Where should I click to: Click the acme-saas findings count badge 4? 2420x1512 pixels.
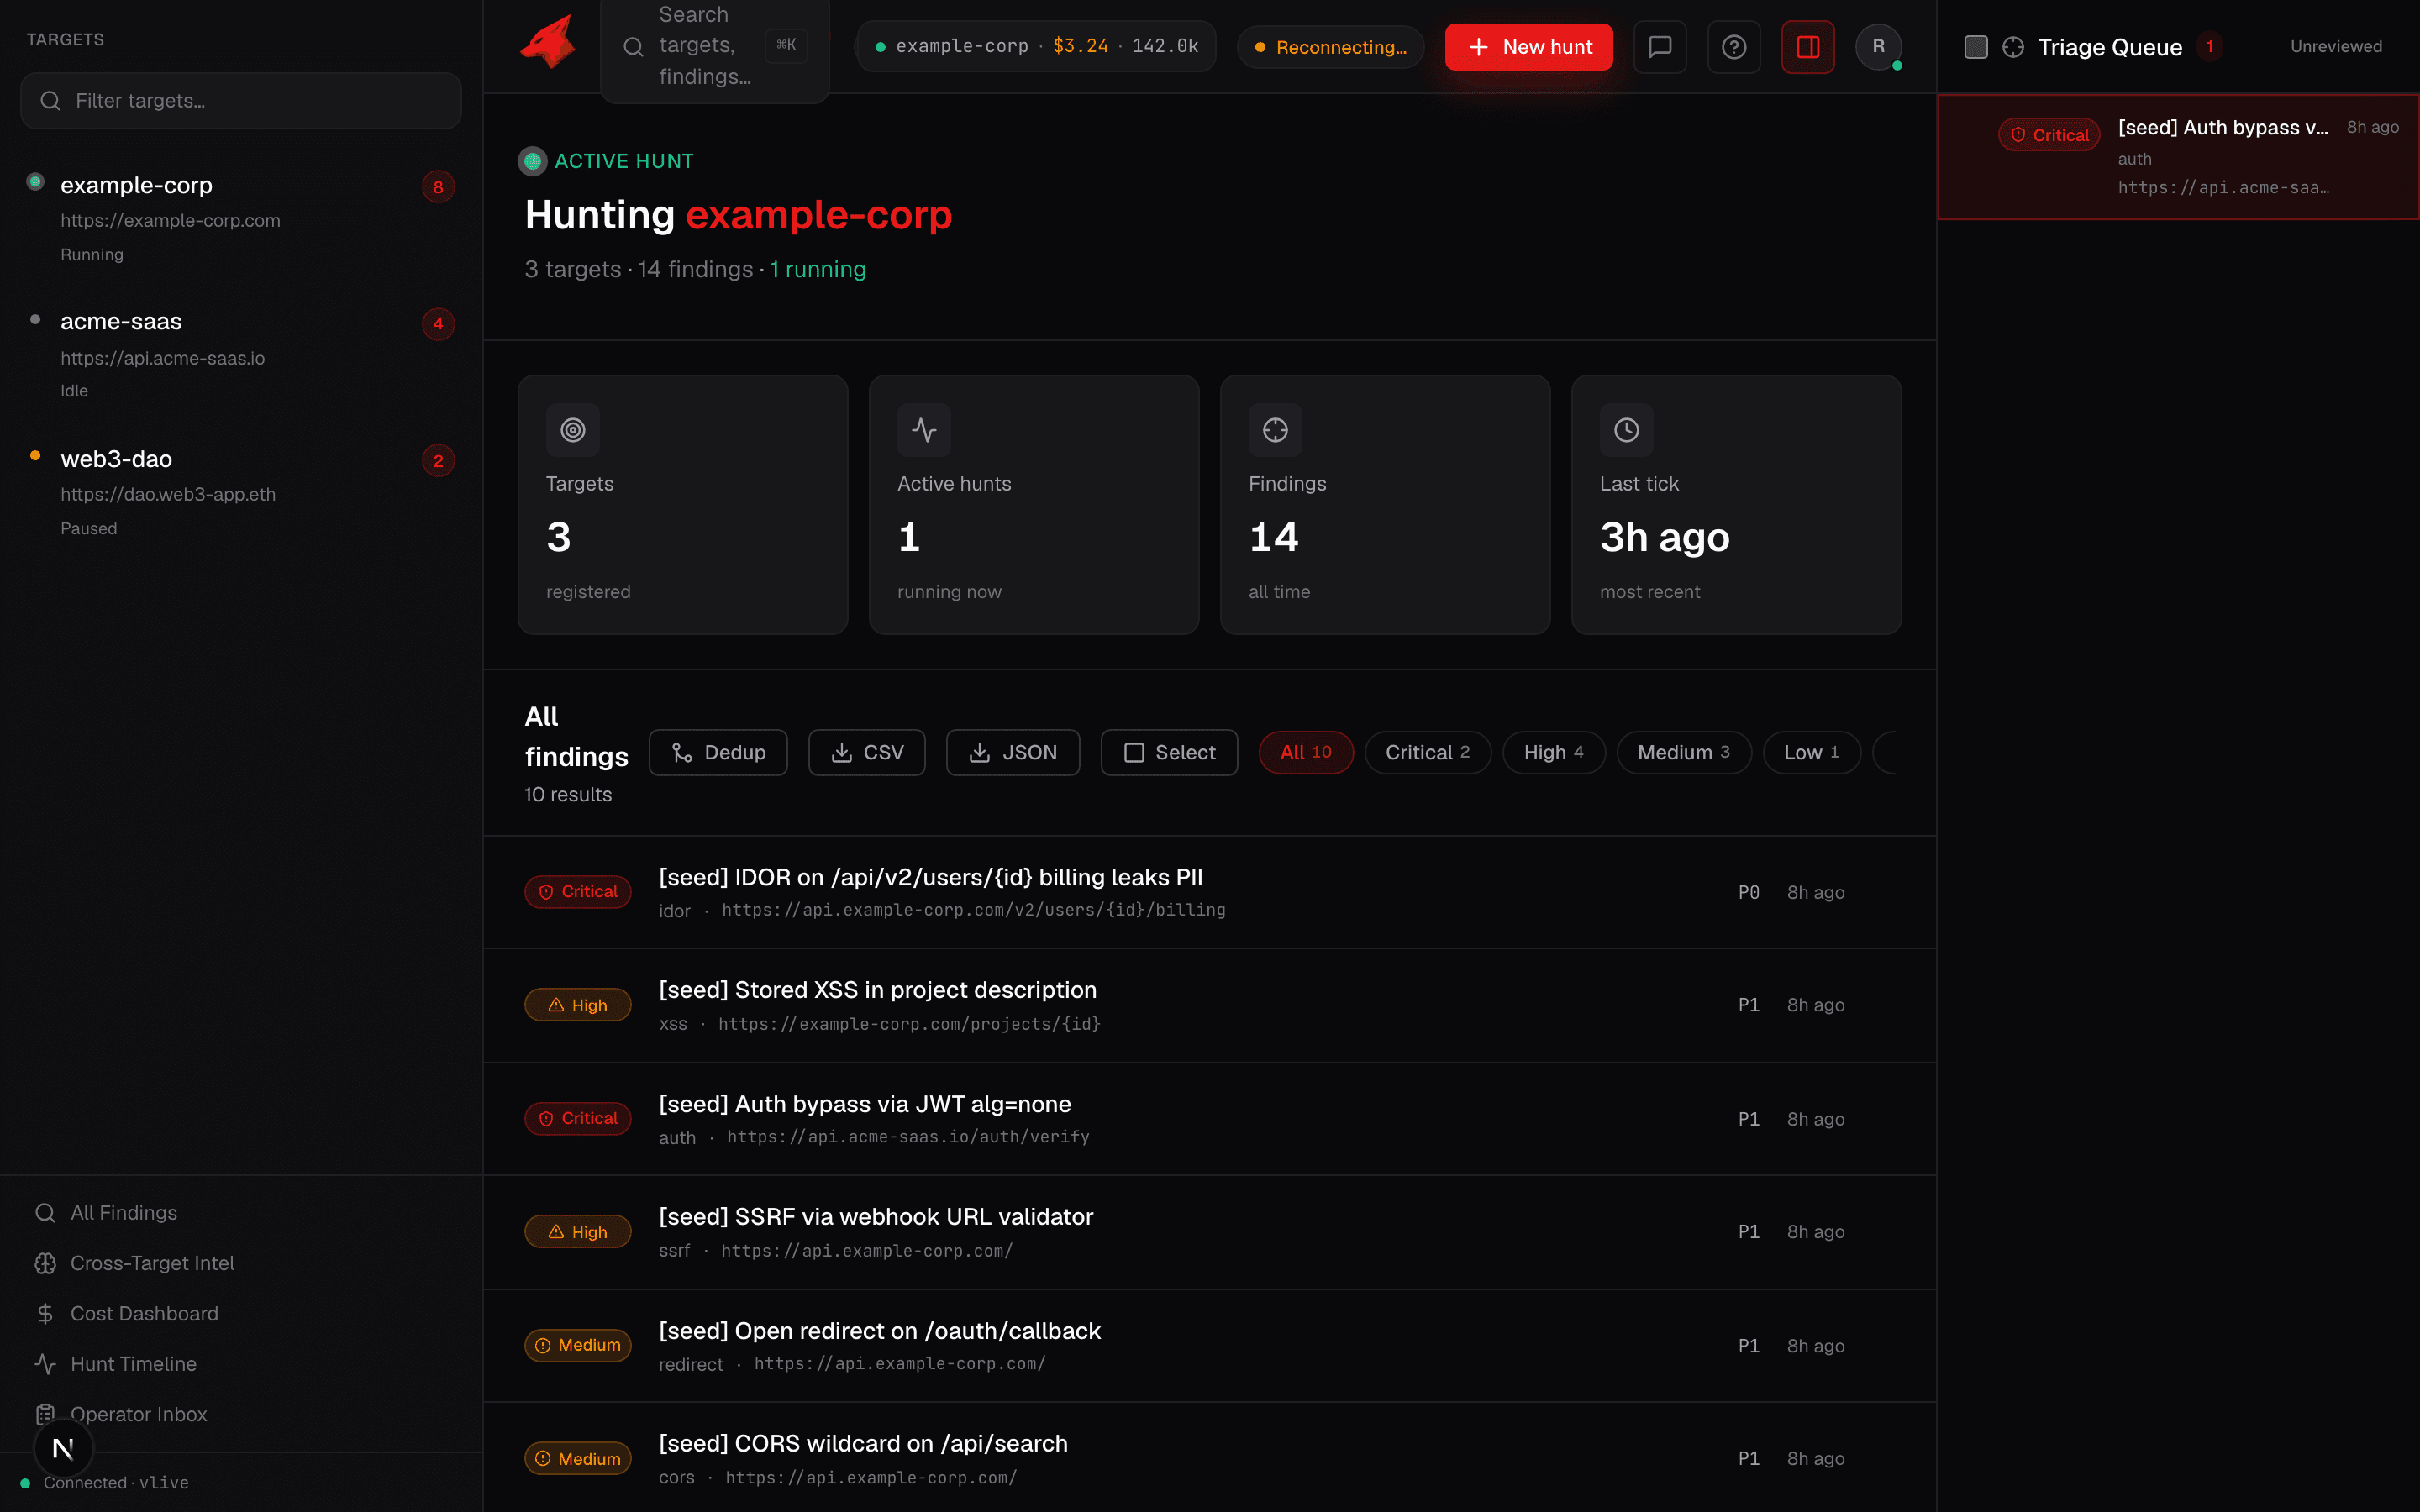click(x=438, y=324)
